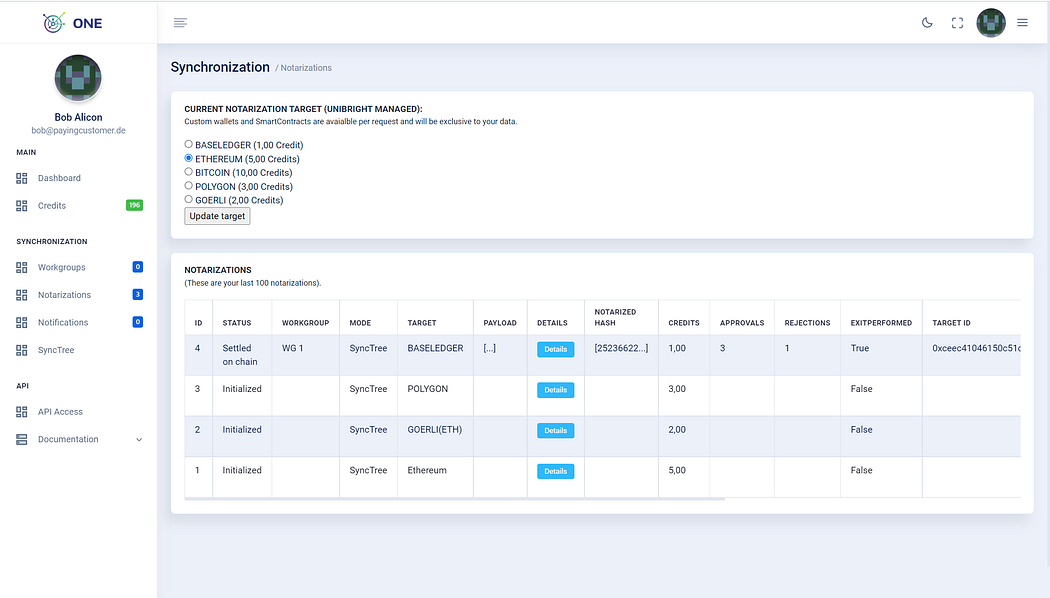Click the Notarizations grid icon
The image size is (1050, 598).
(x=21, y=295)
